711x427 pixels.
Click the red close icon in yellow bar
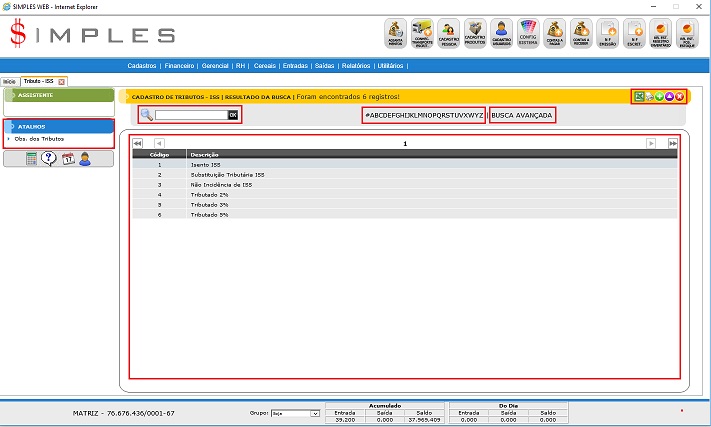(x=679, y=96)
